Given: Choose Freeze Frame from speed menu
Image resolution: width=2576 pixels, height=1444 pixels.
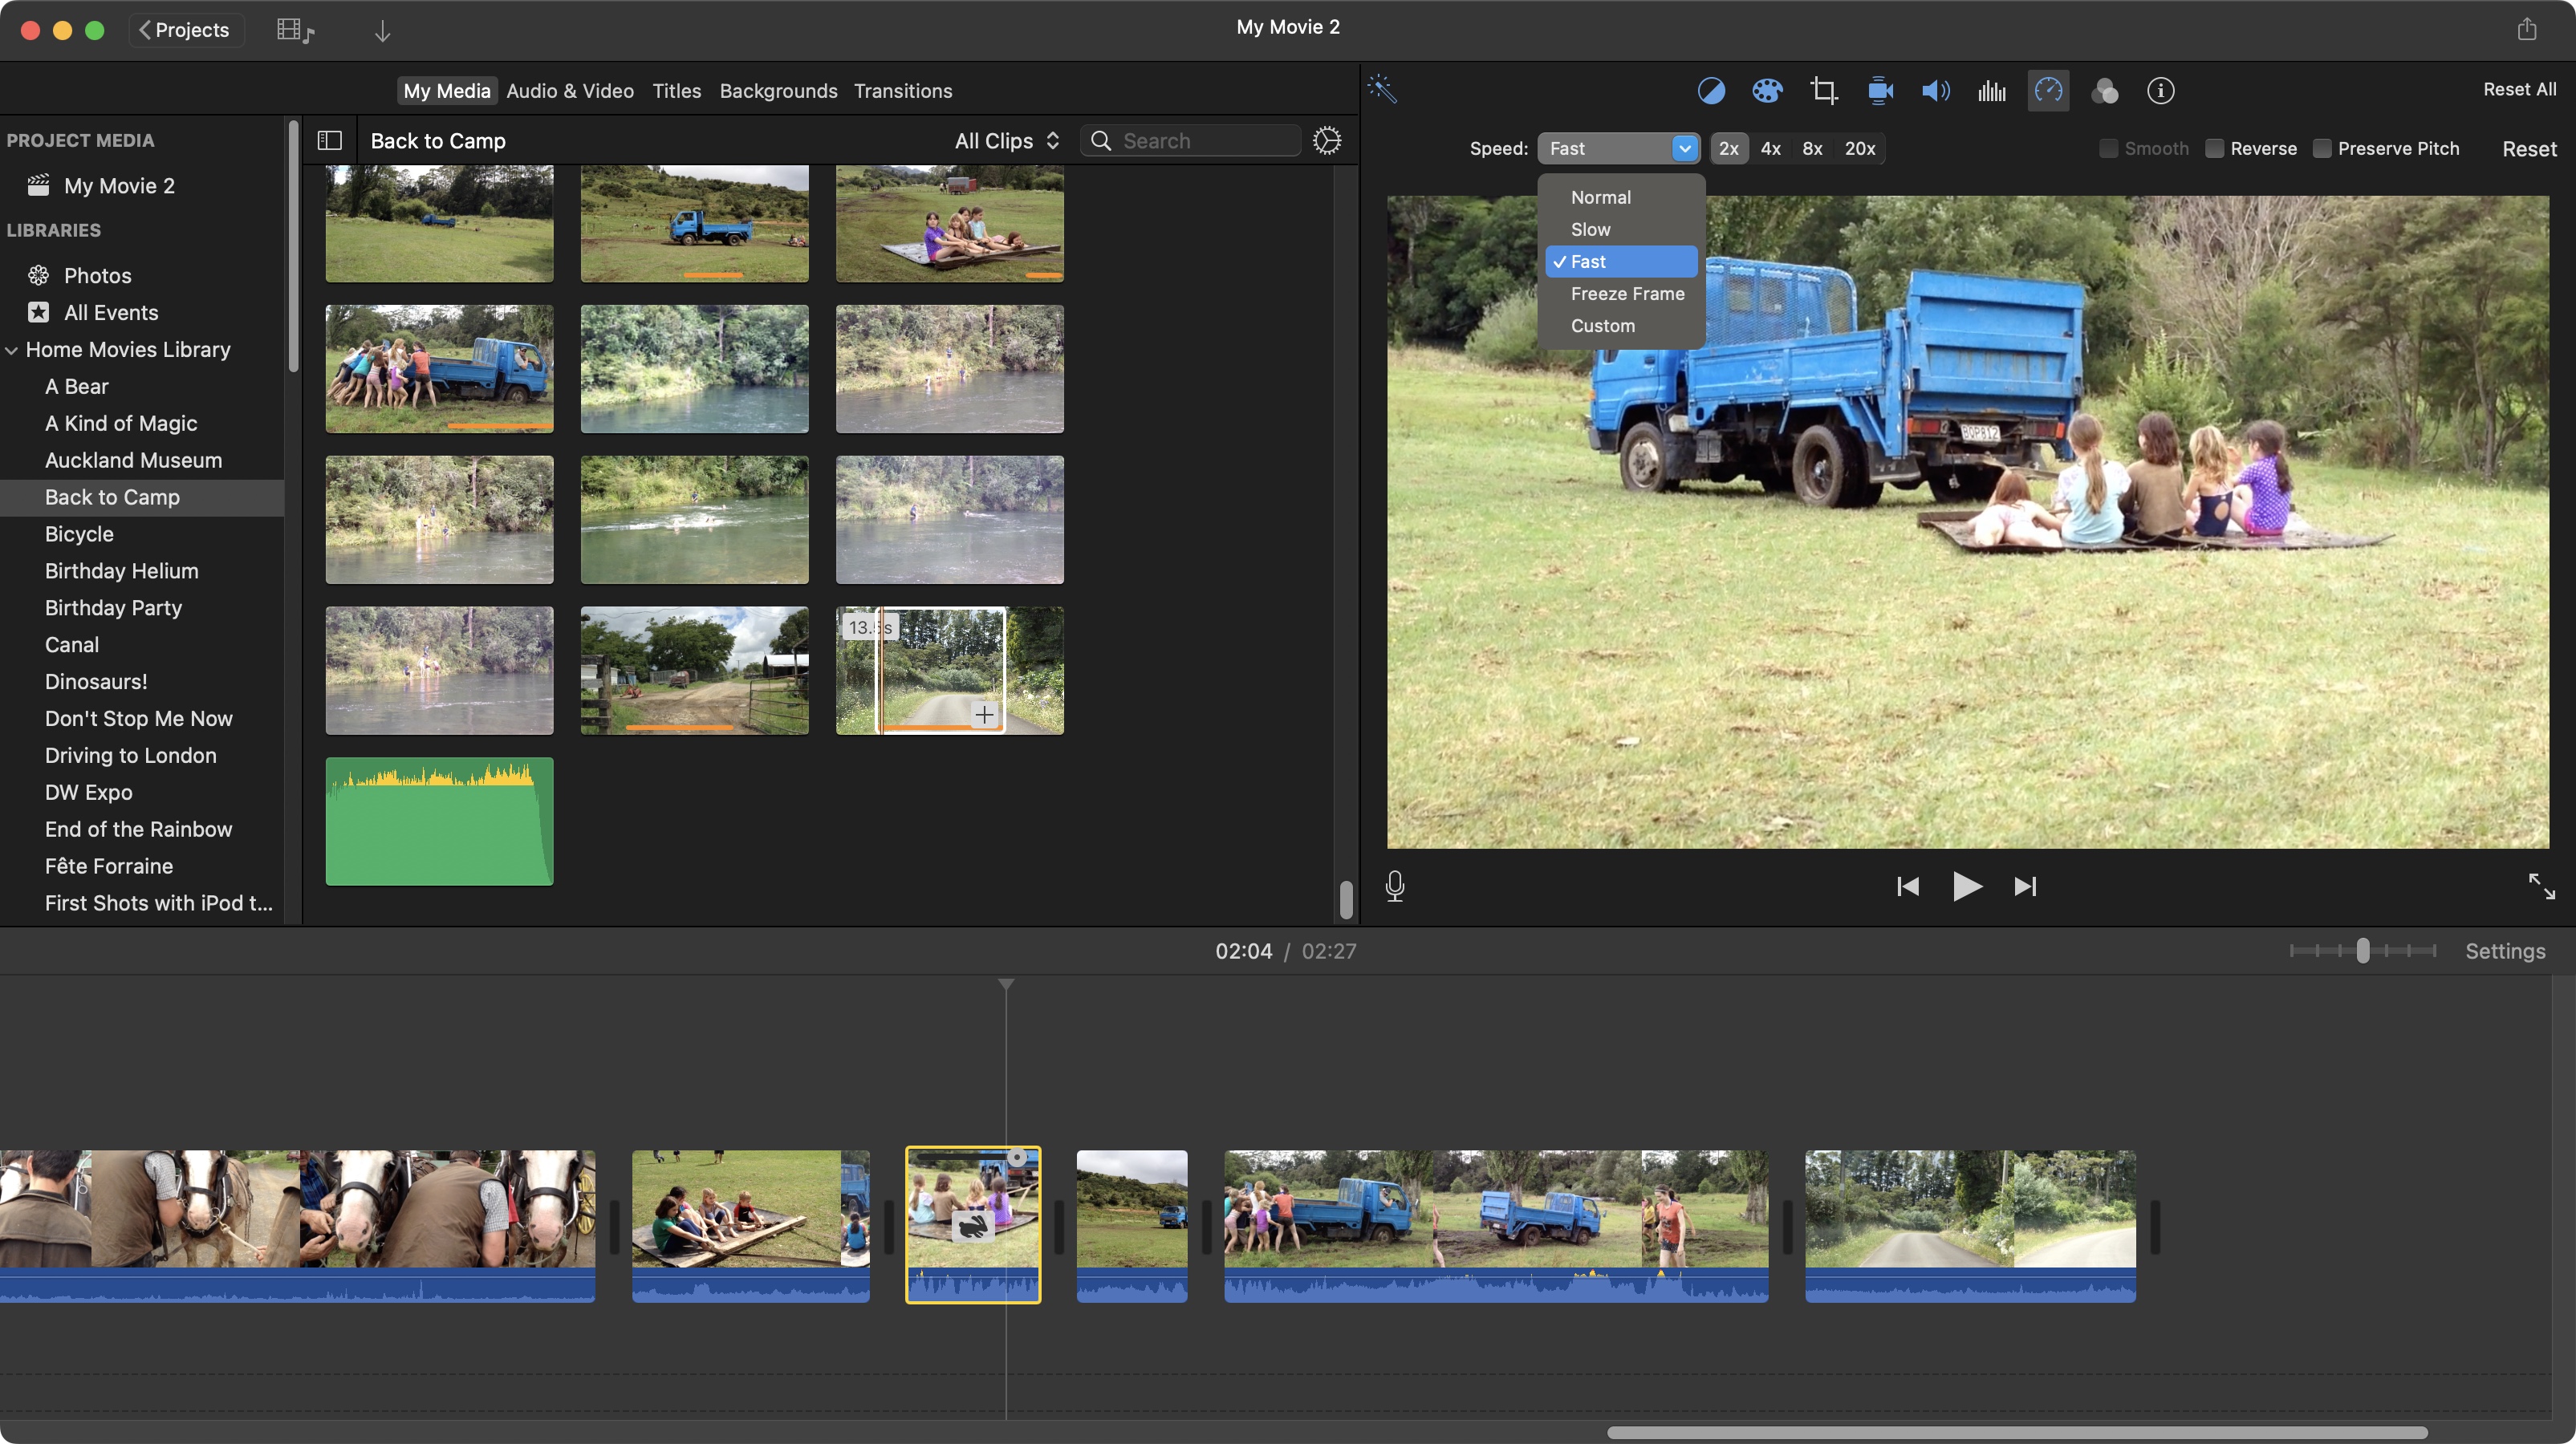Looking at the screenshot, I should point(1620,293).
